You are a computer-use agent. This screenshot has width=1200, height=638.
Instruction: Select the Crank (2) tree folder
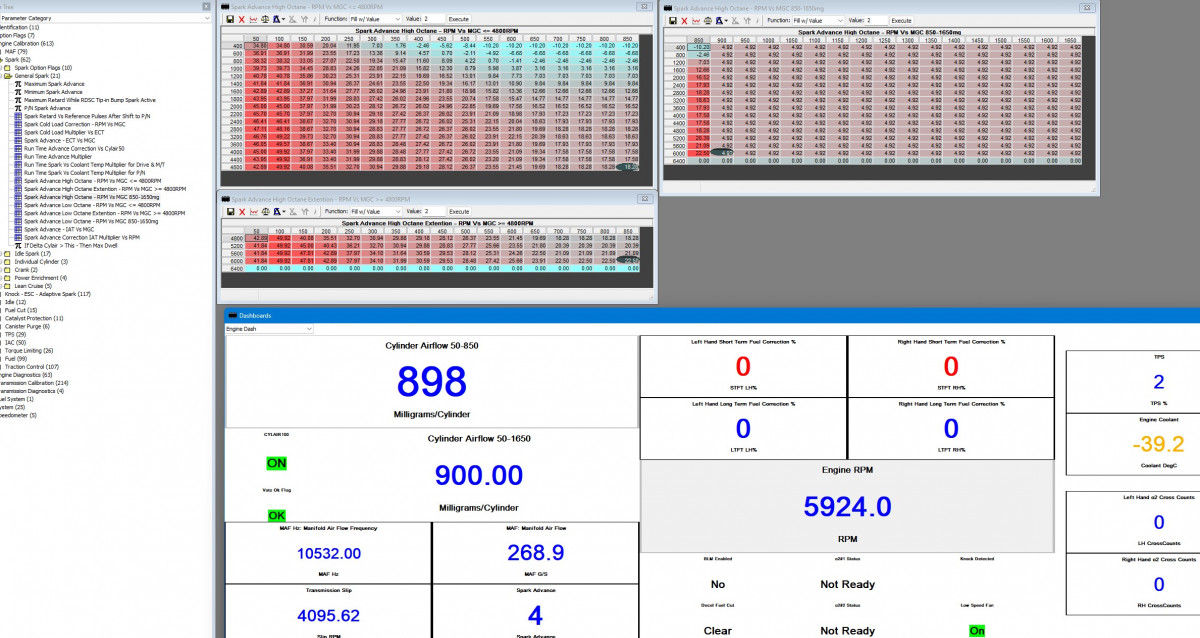(26, 269)
